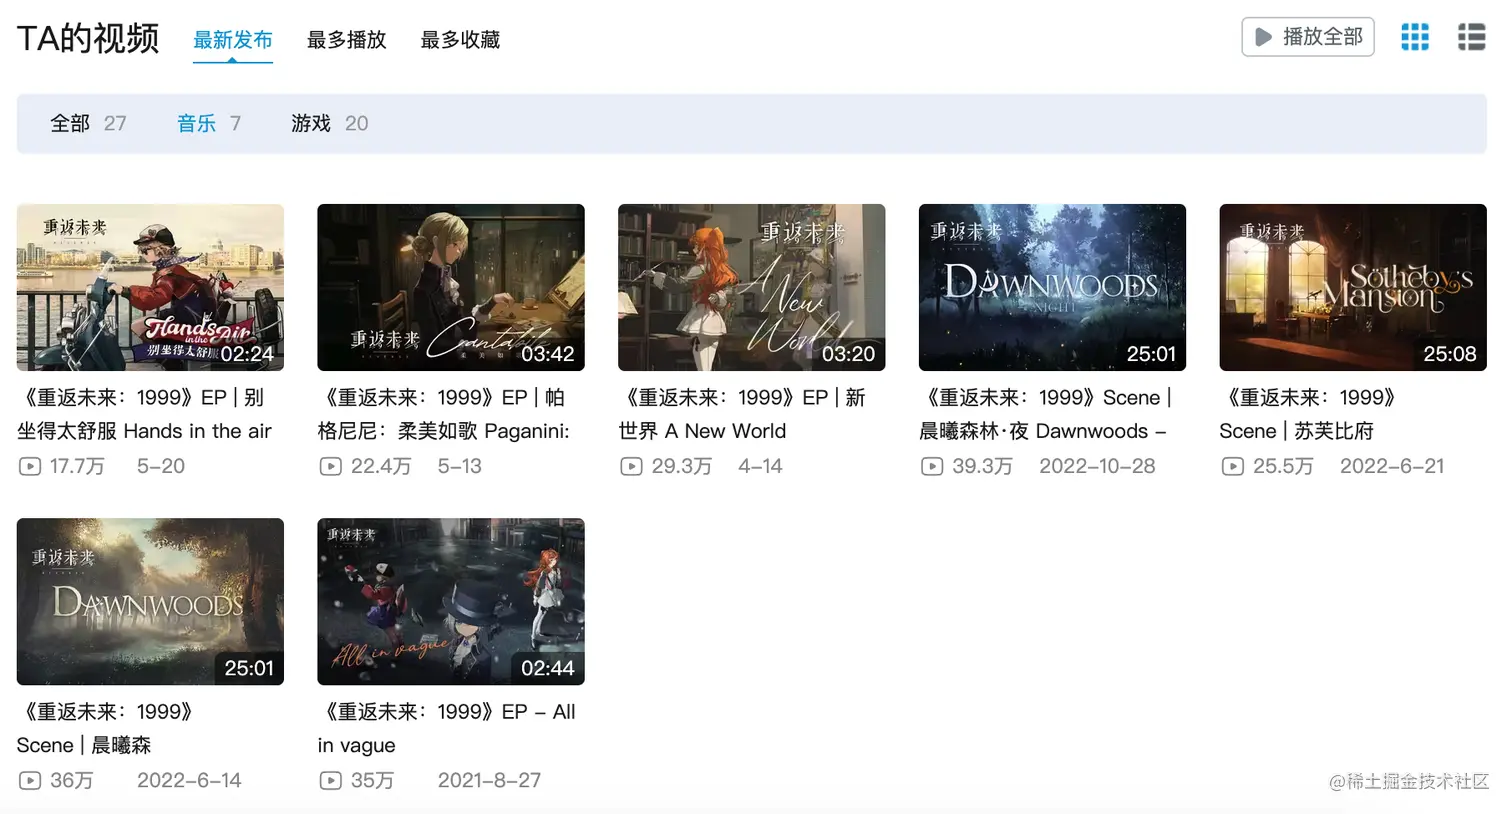Screen dimensions: 1512x814
Task: Open title link 晨曦森林·夜 Dawnwoods
Action: pyautogui.click(x=1045, y=414)
